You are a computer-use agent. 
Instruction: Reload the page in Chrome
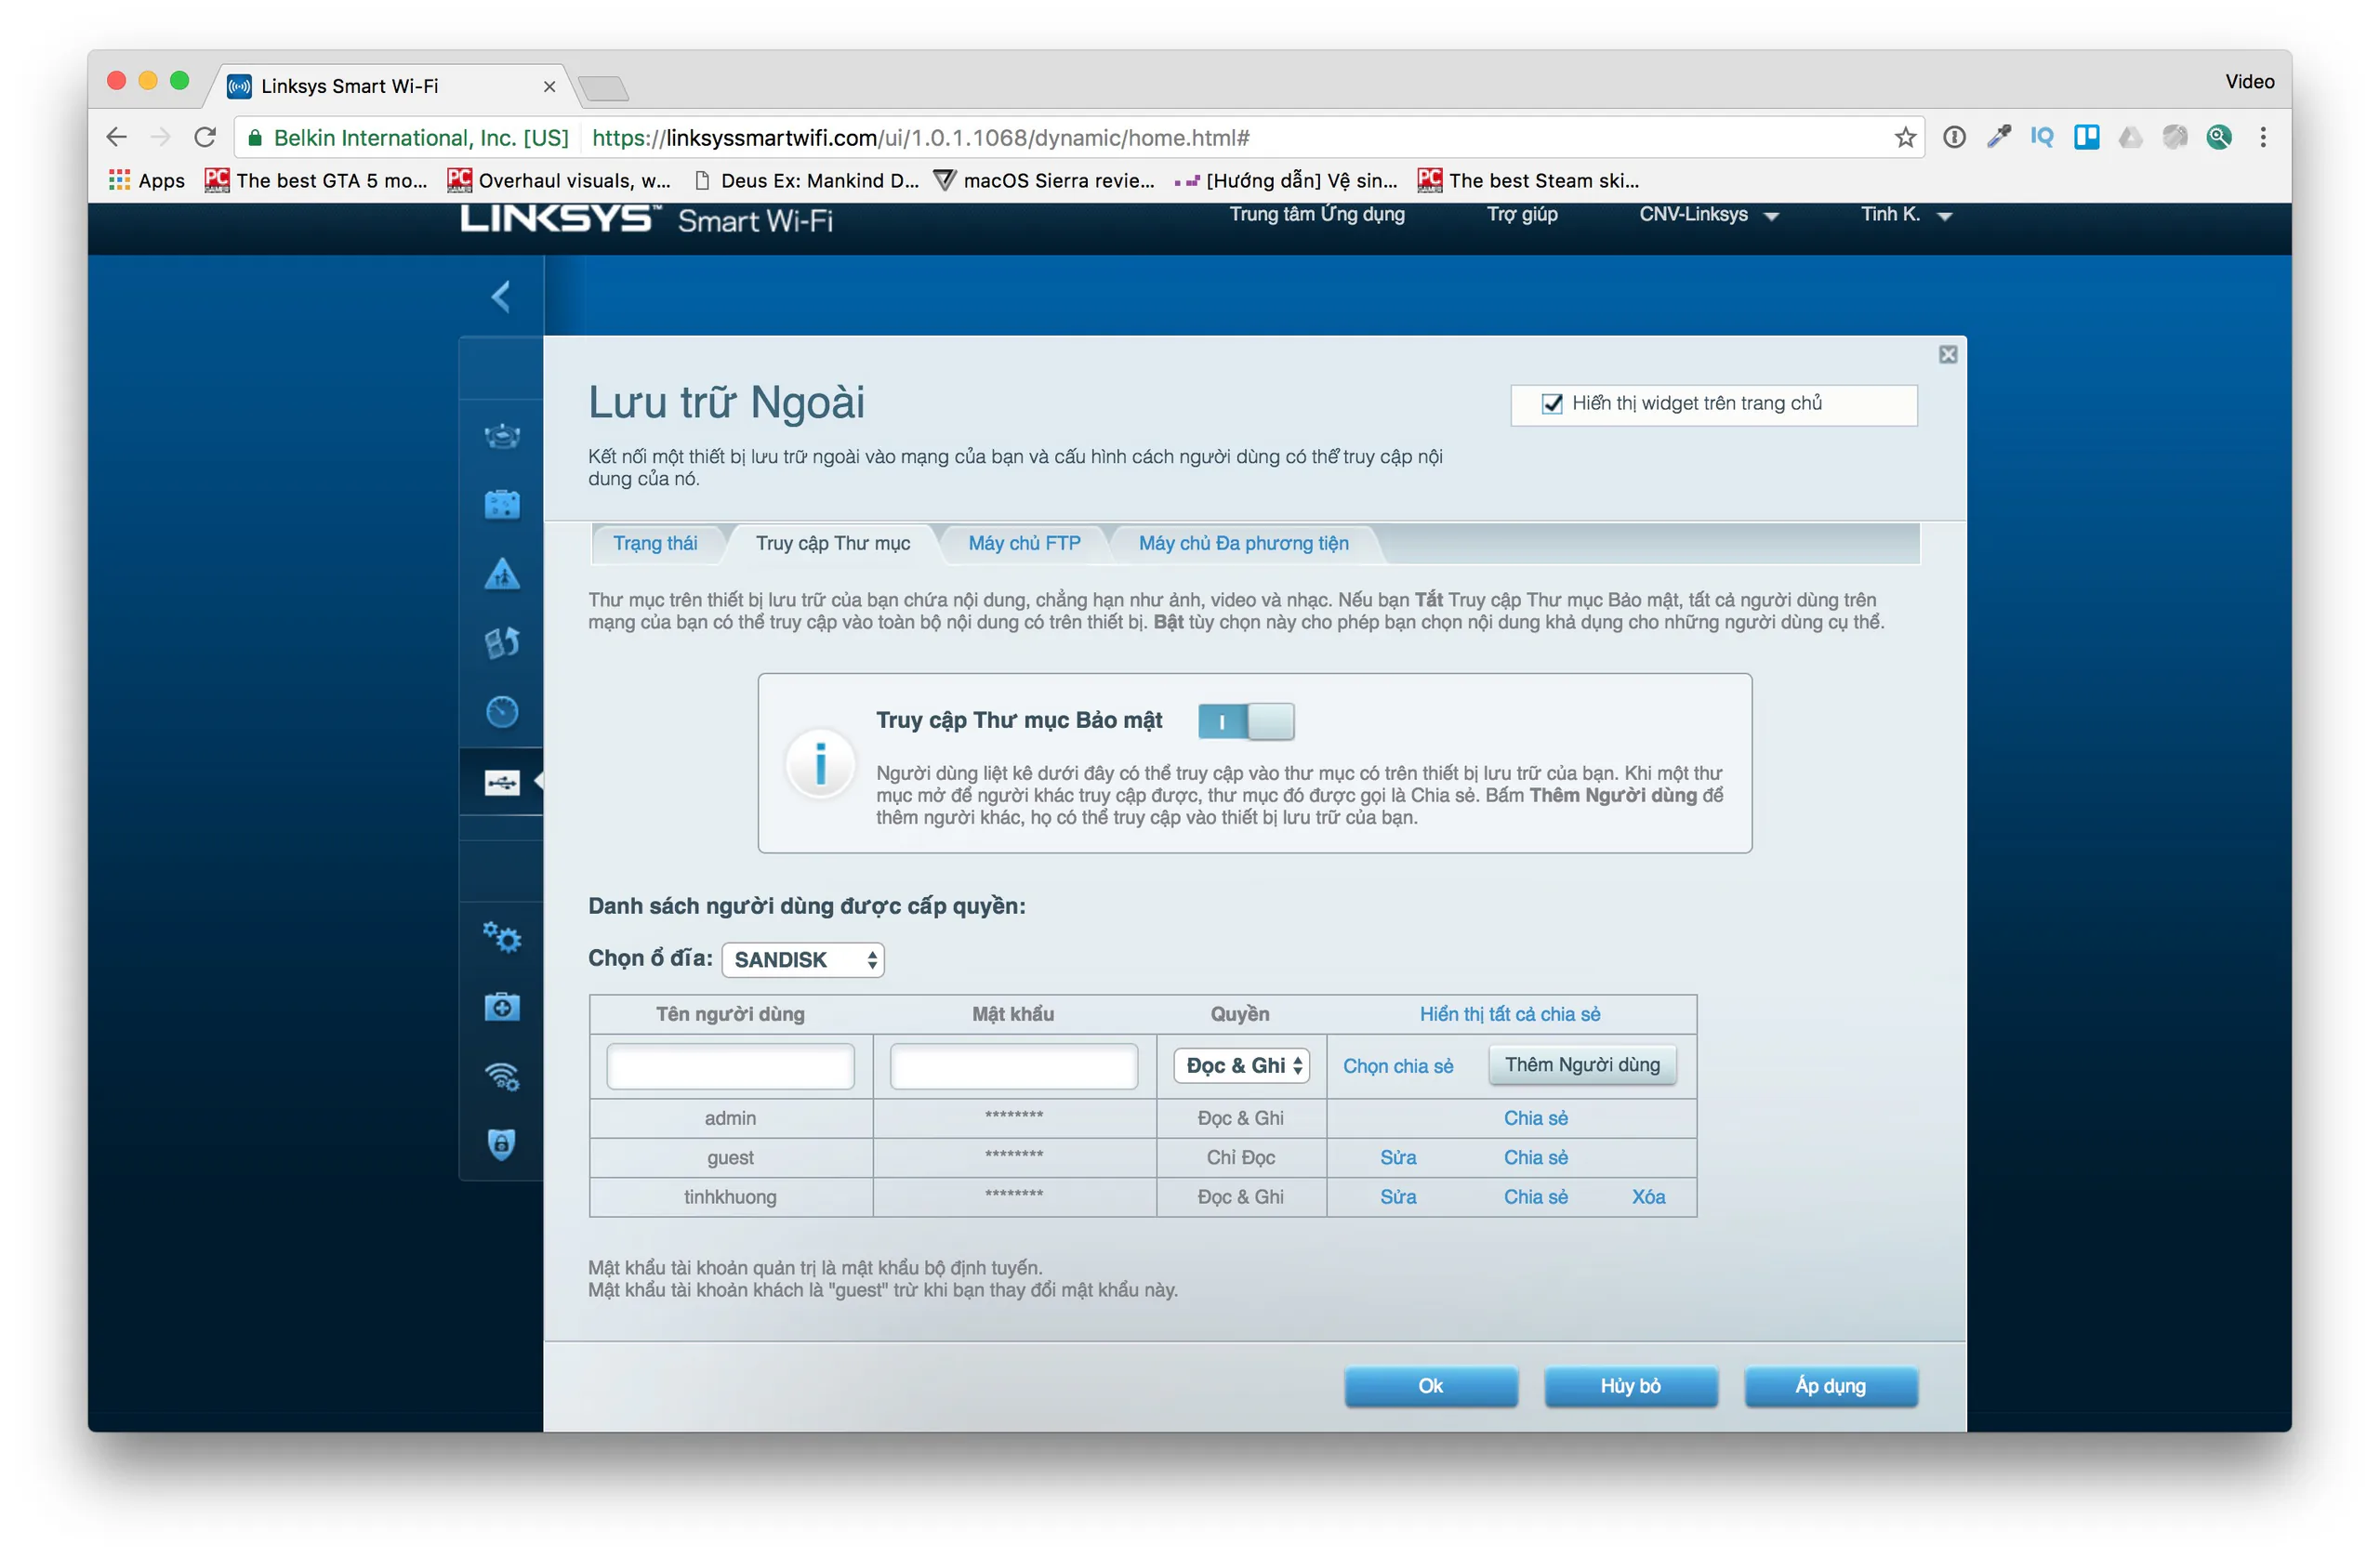point(205,137)
